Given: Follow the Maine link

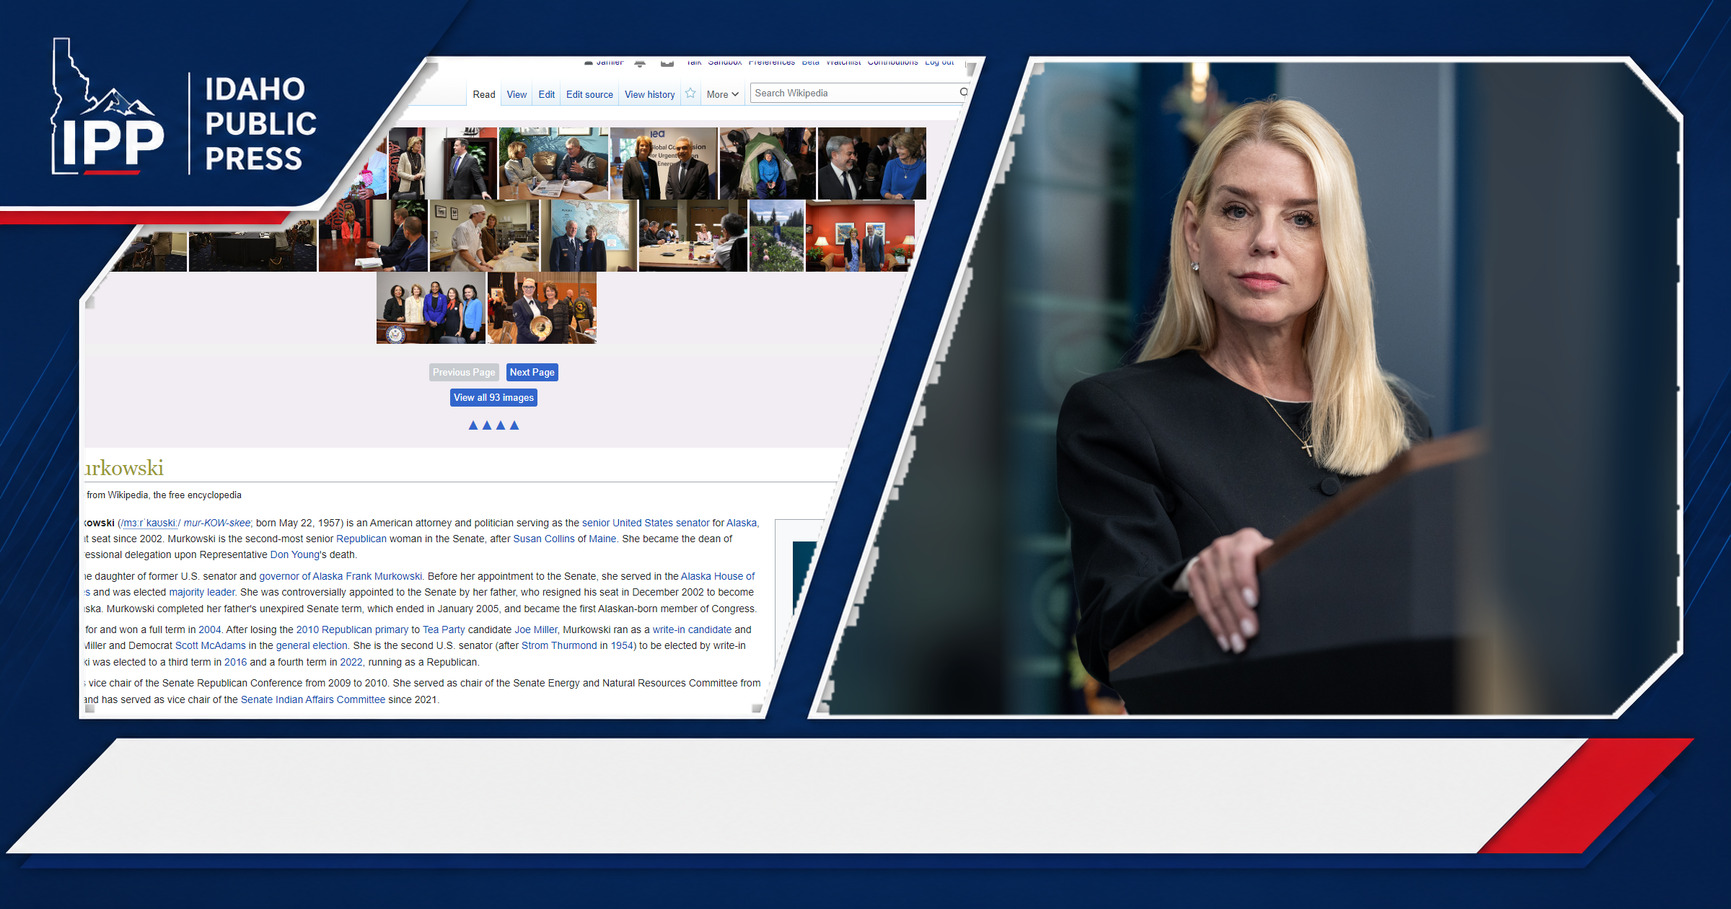Looking at the screenshot, I should [602, 539].
